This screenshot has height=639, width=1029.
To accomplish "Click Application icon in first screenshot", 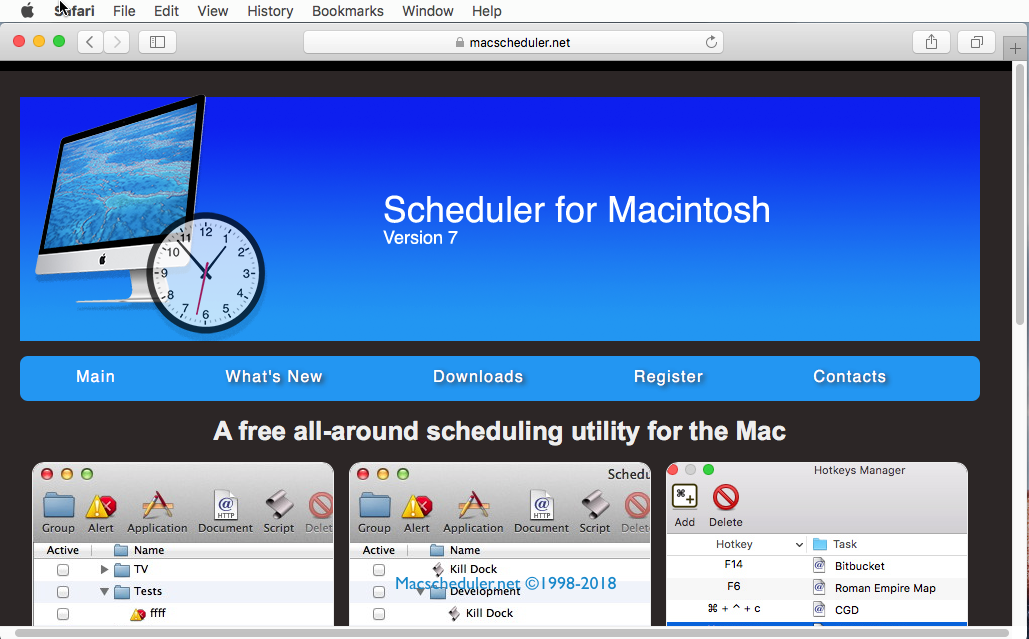I will click(158, 513).
